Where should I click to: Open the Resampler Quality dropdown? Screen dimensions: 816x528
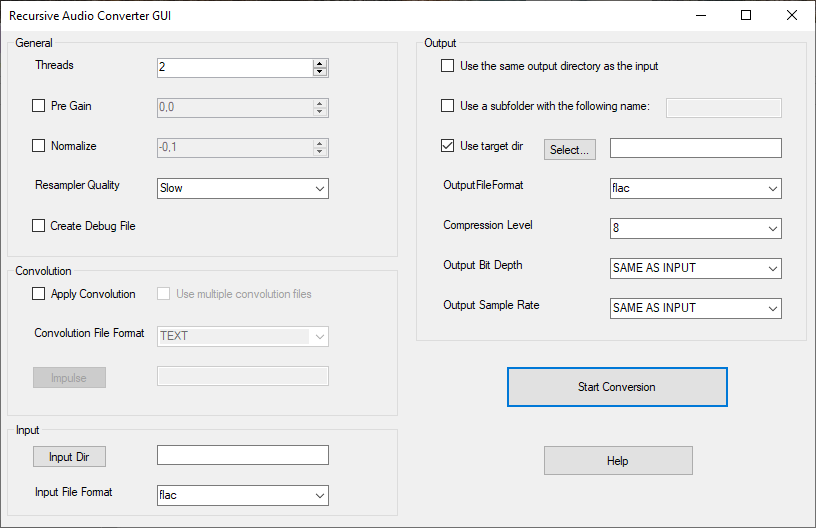(x=243, y=188)
